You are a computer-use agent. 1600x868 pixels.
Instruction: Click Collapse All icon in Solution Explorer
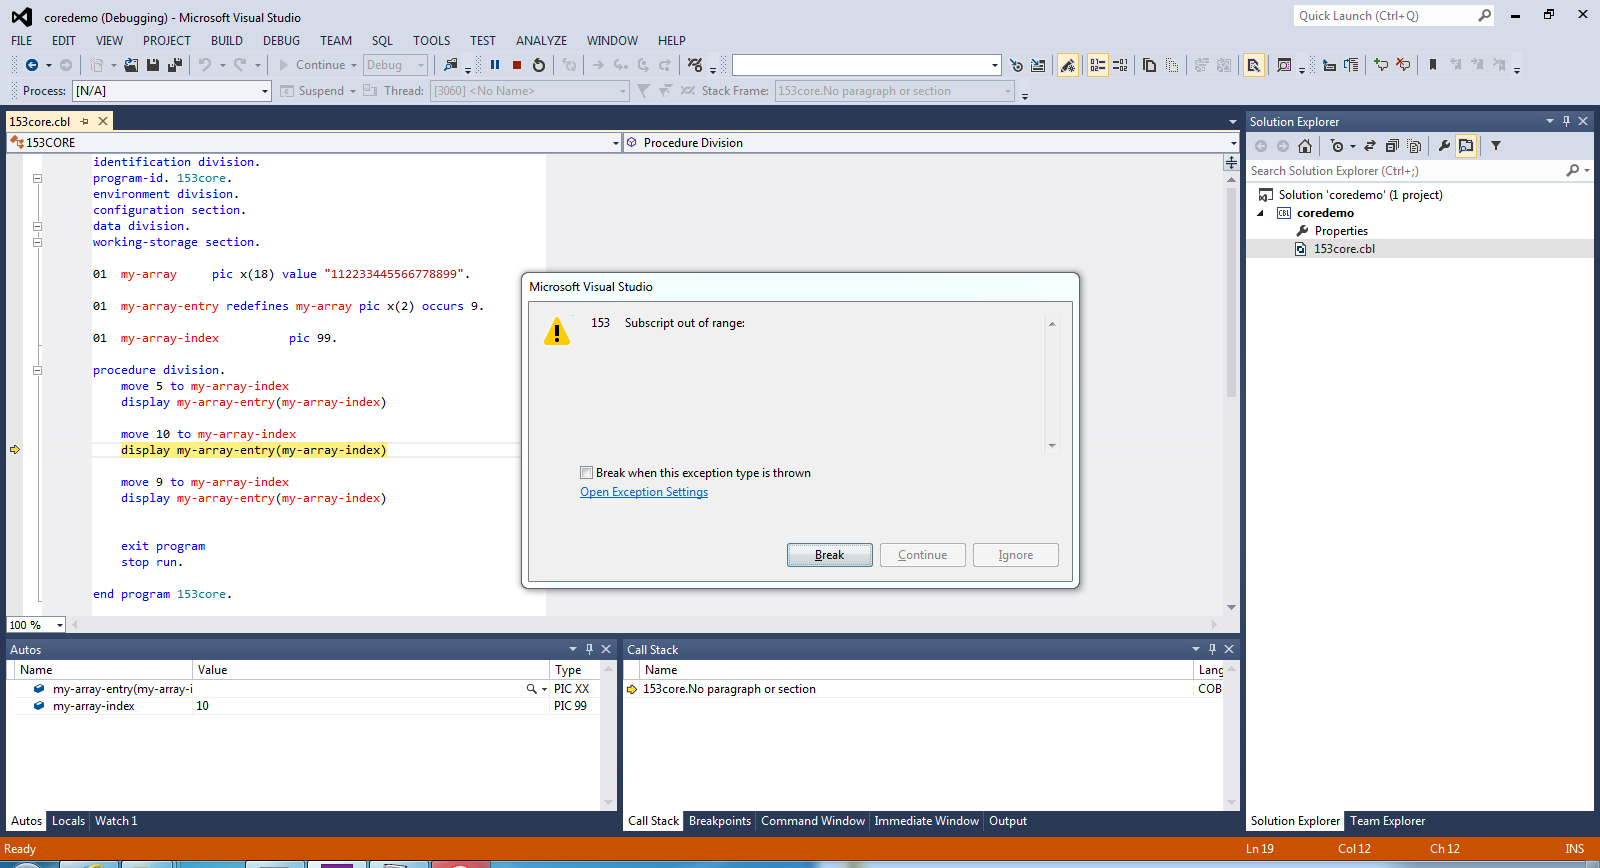[1392, 146]
